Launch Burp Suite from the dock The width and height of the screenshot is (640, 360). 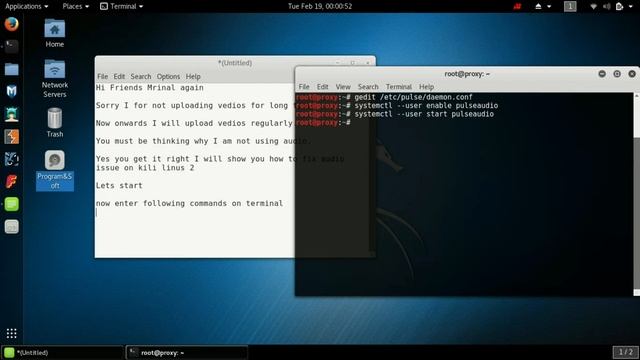(11, 137)
